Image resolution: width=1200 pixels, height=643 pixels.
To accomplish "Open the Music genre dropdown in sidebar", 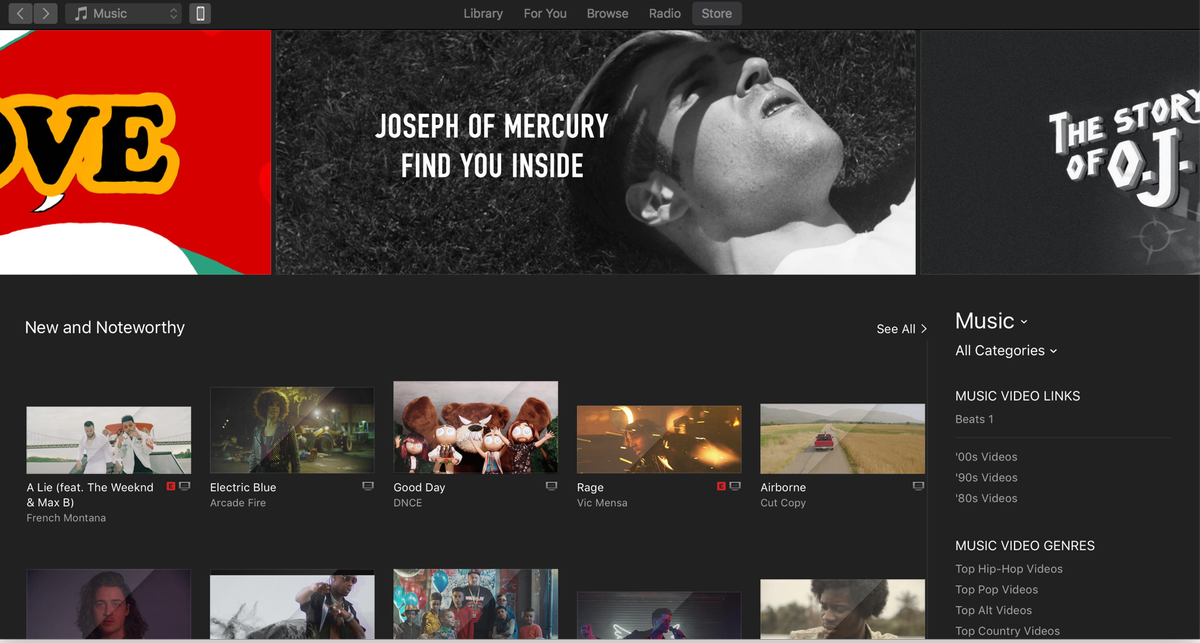I will pos(990,321).
